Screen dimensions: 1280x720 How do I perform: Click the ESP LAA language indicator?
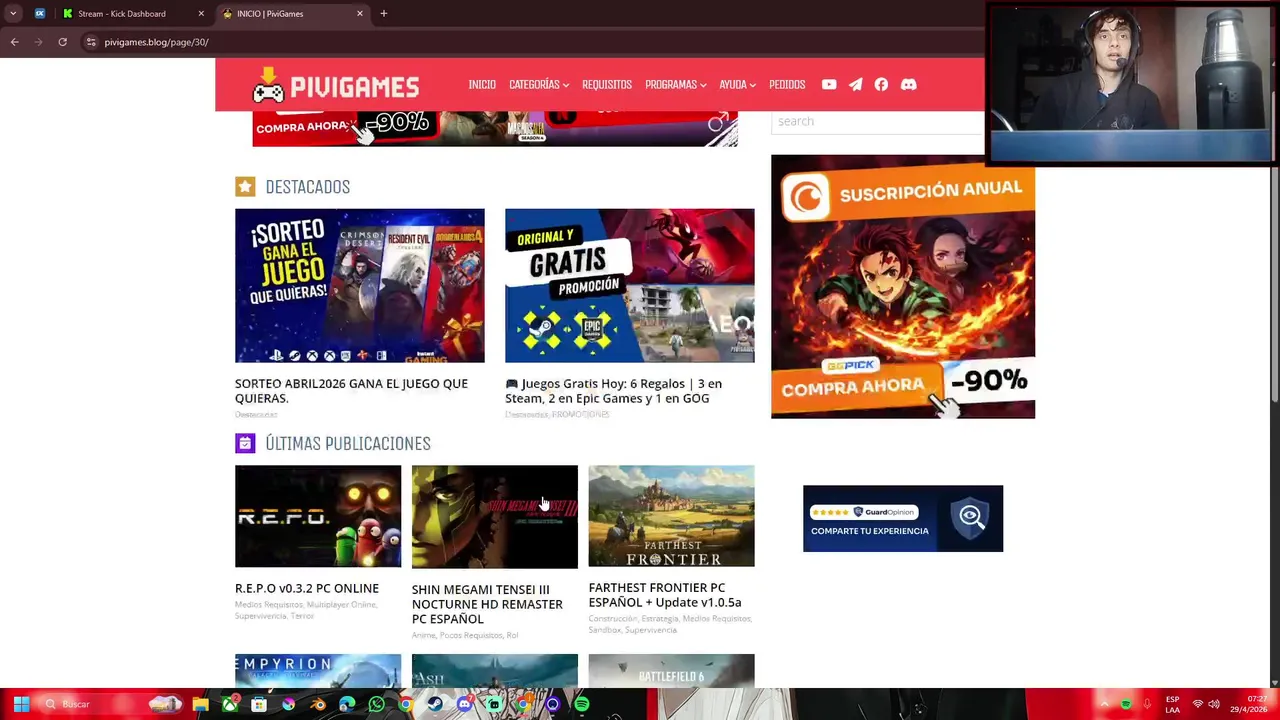pos(1172,704)
